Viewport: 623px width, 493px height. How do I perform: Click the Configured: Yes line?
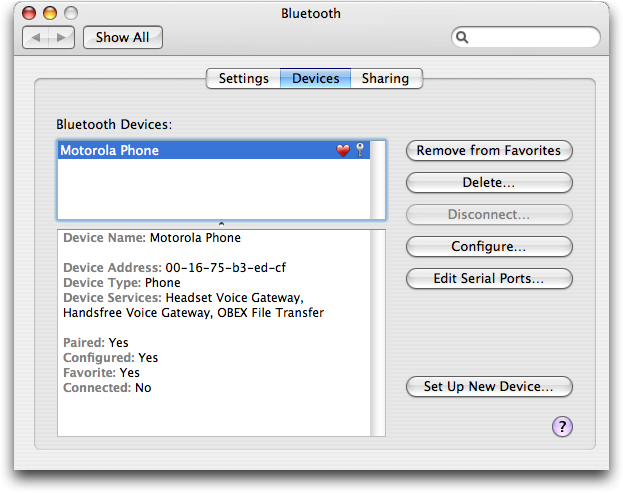click(110, 358)
